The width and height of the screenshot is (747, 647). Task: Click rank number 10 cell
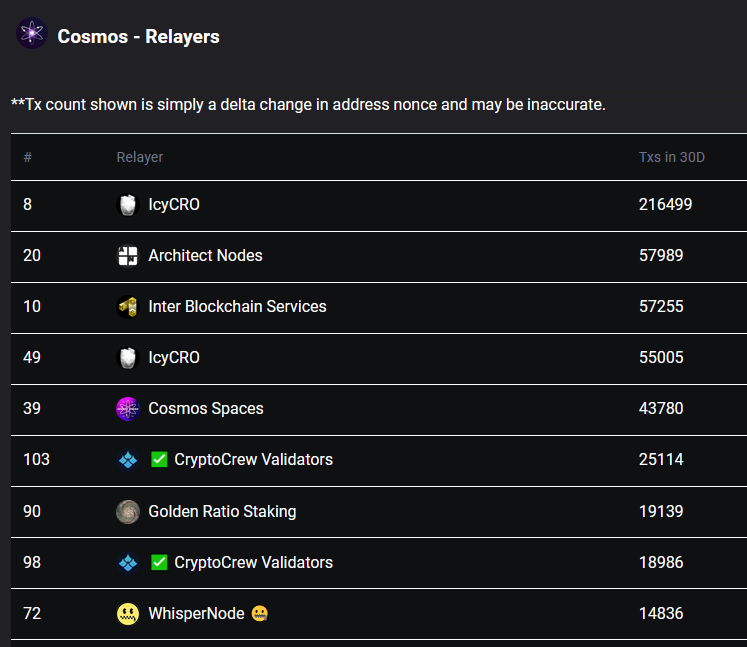32,307
